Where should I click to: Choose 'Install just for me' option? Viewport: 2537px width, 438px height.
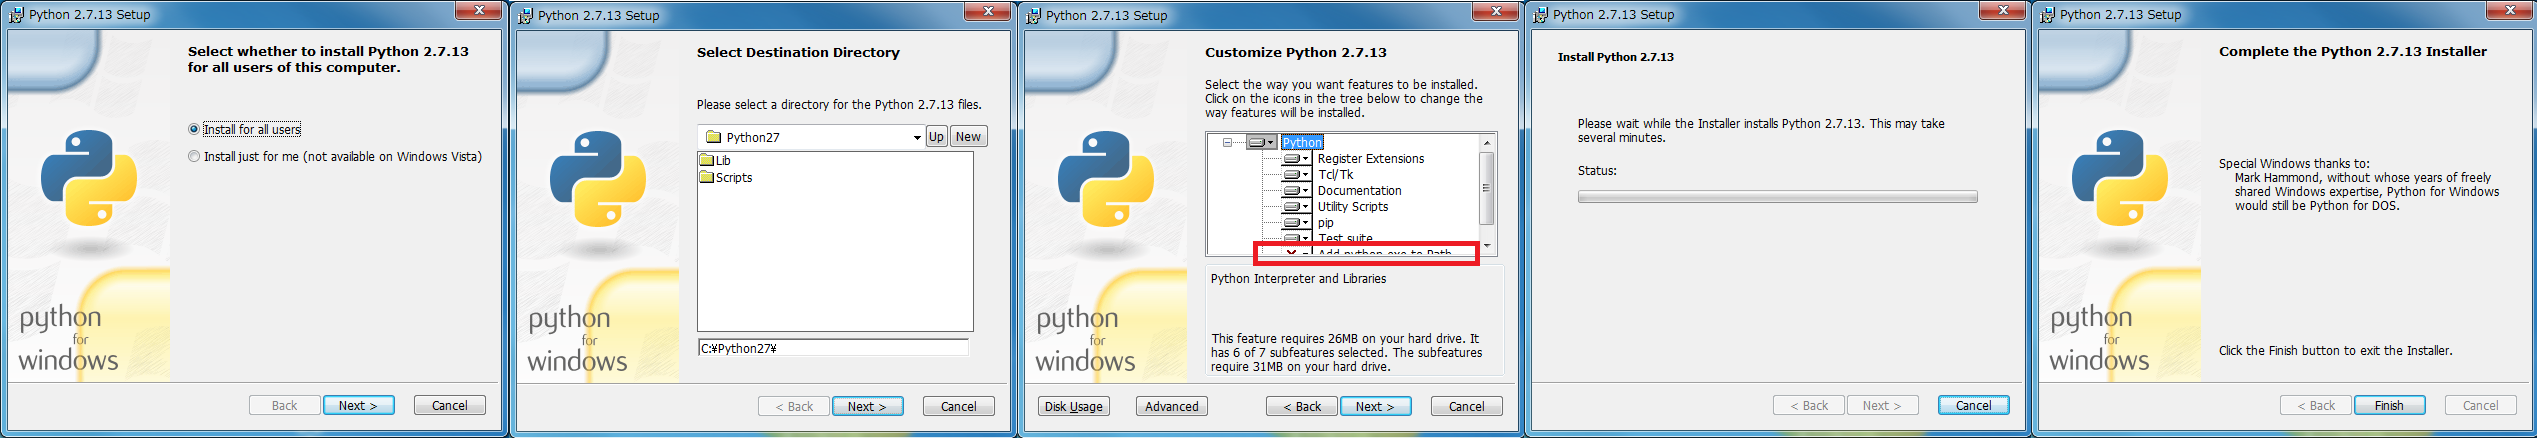coord(194,156)
